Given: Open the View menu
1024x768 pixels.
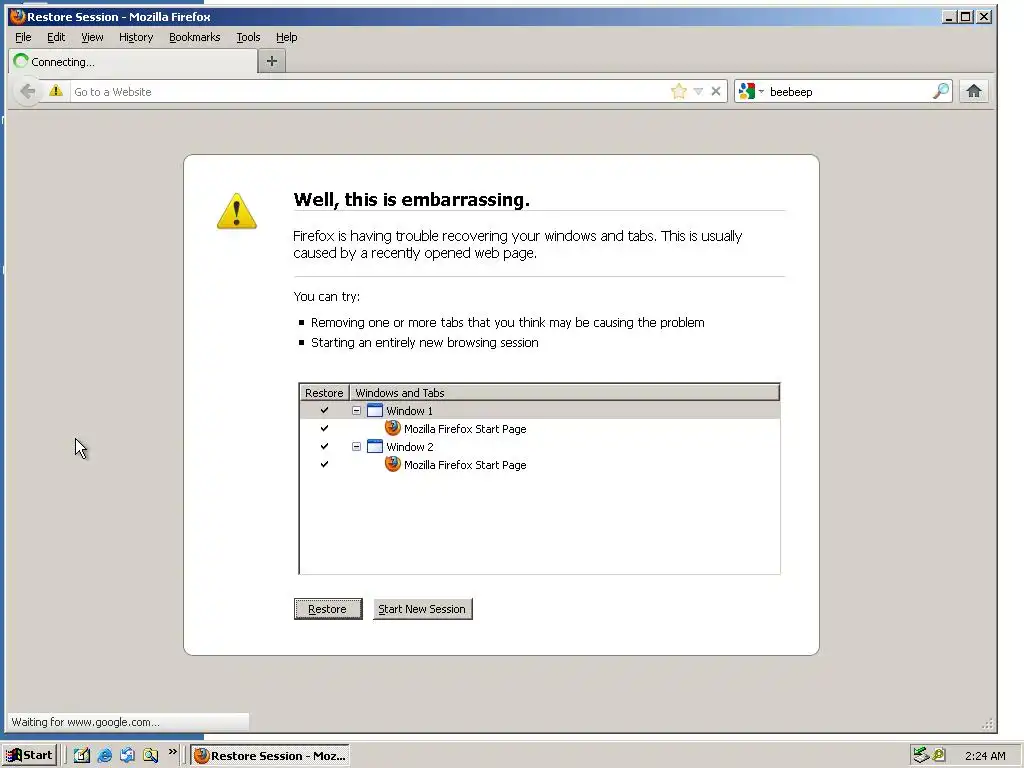Looking at the screenshot, I should (x=92, y=37).
